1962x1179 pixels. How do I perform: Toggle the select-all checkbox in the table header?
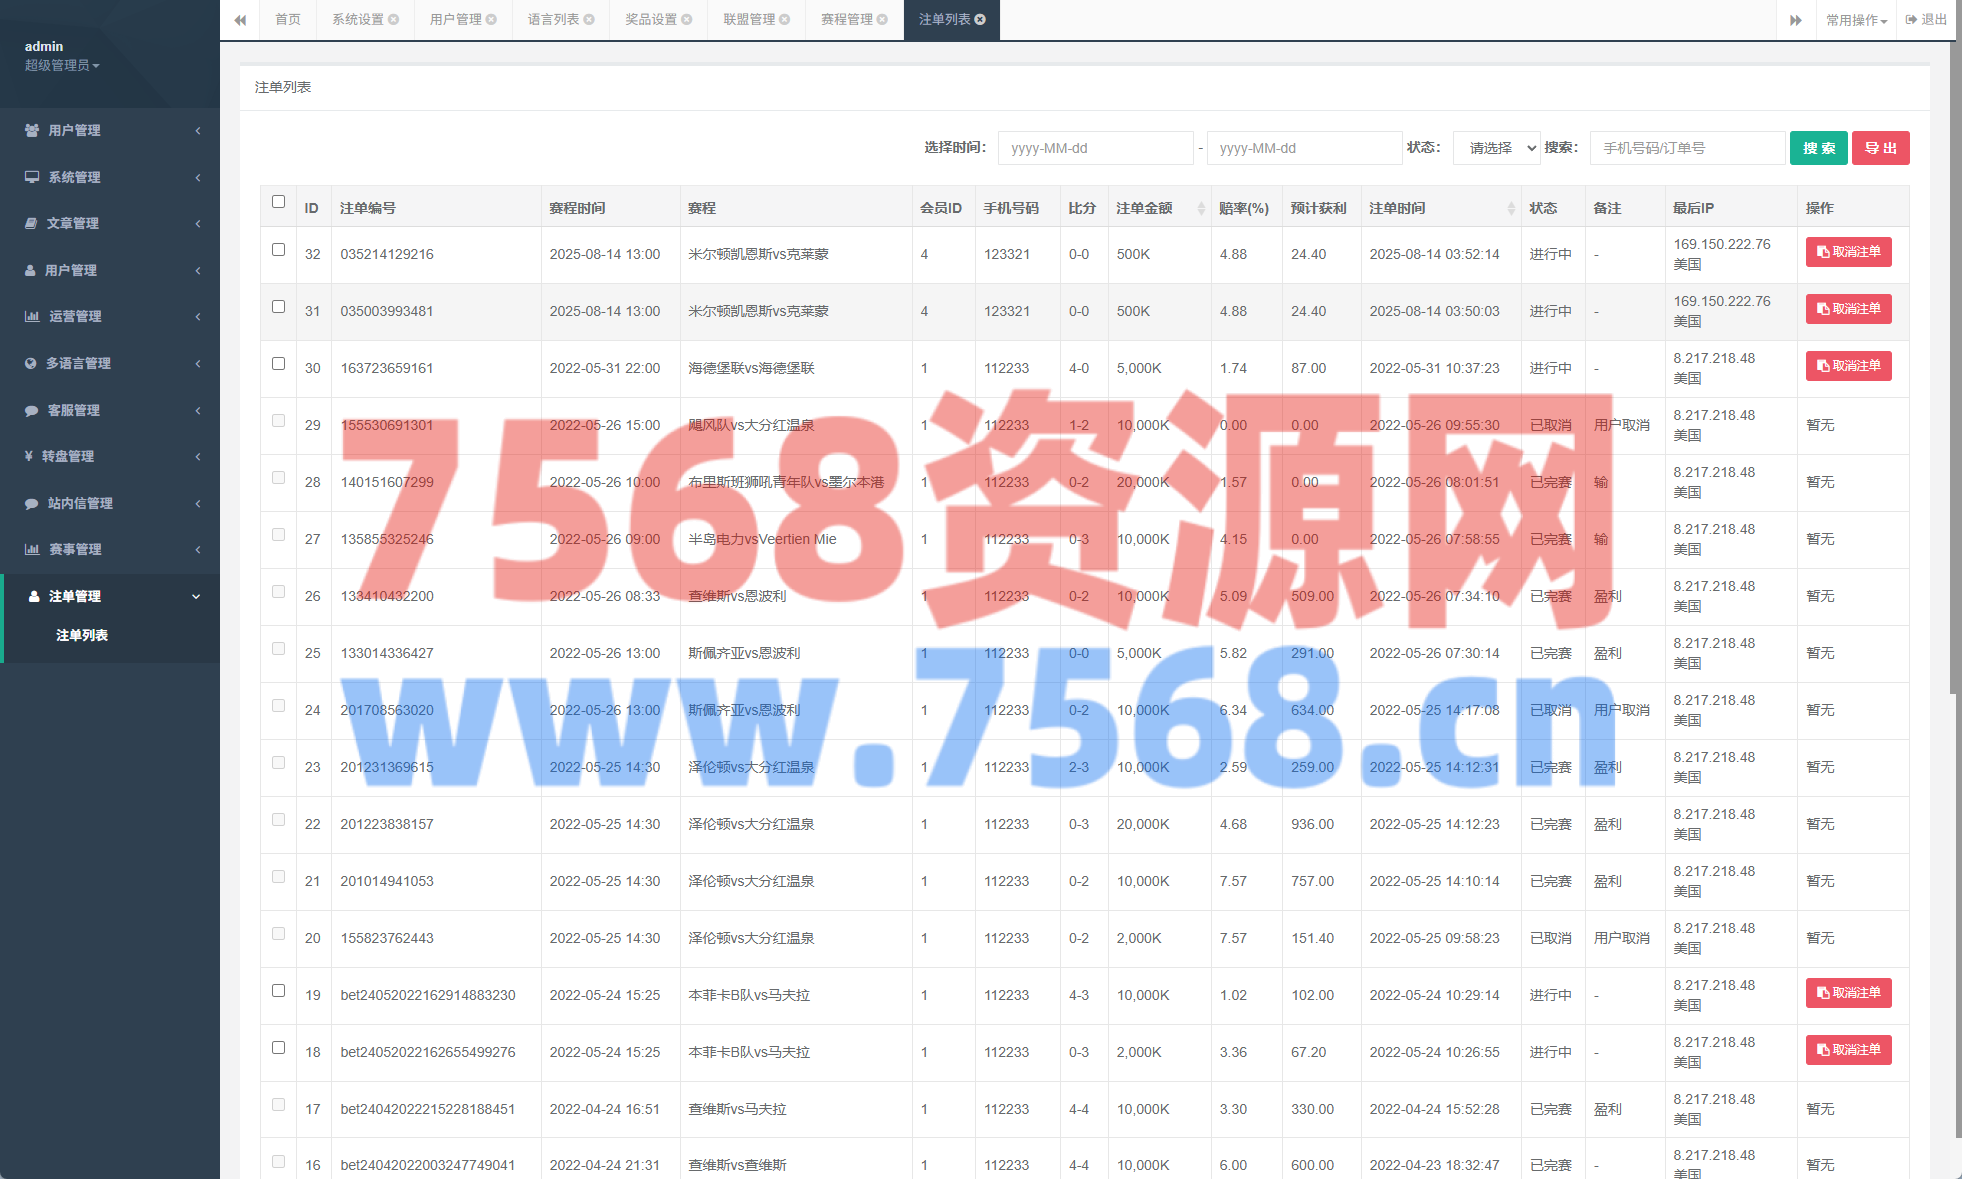278,201
